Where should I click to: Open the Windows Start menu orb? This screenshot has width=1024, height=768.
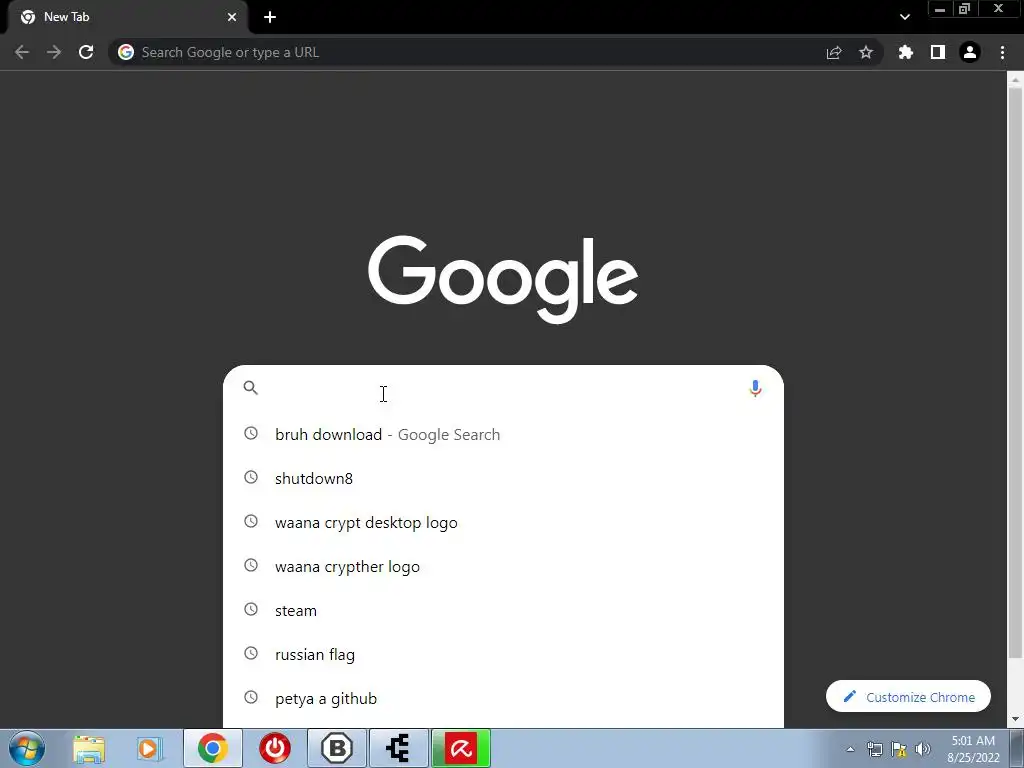click(x=27, y=748)
